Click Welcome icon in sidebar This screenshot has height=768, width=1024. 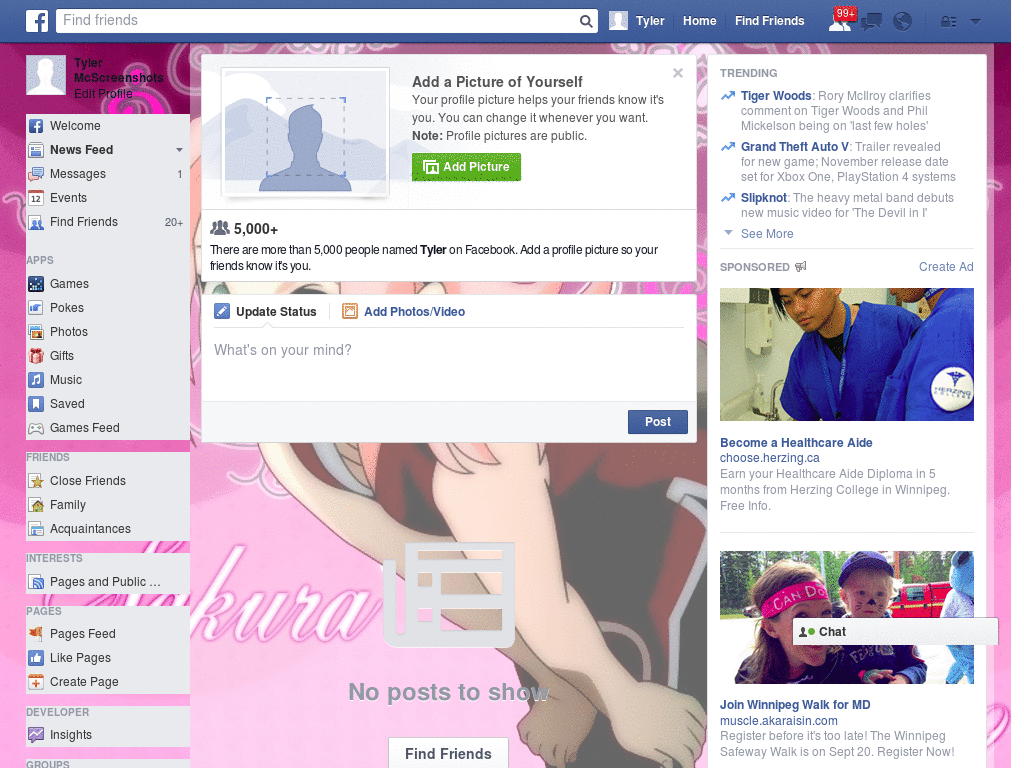(x=36, y=126)
